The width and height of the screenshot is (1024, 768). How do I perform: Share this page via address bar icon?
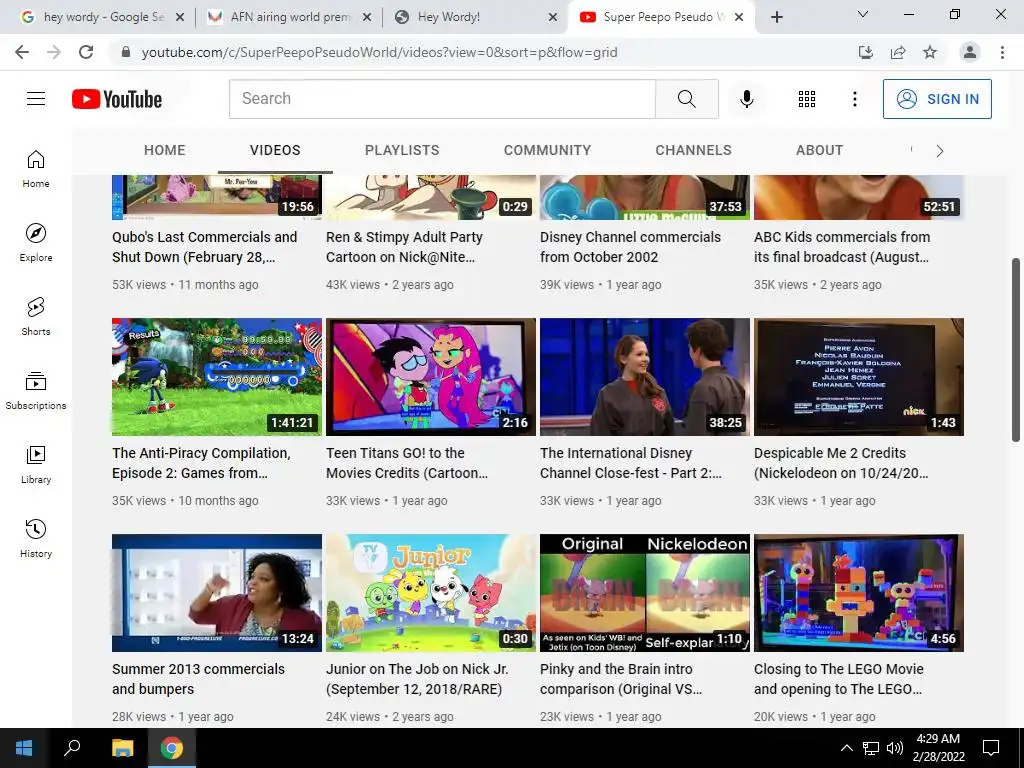[898, 52]
